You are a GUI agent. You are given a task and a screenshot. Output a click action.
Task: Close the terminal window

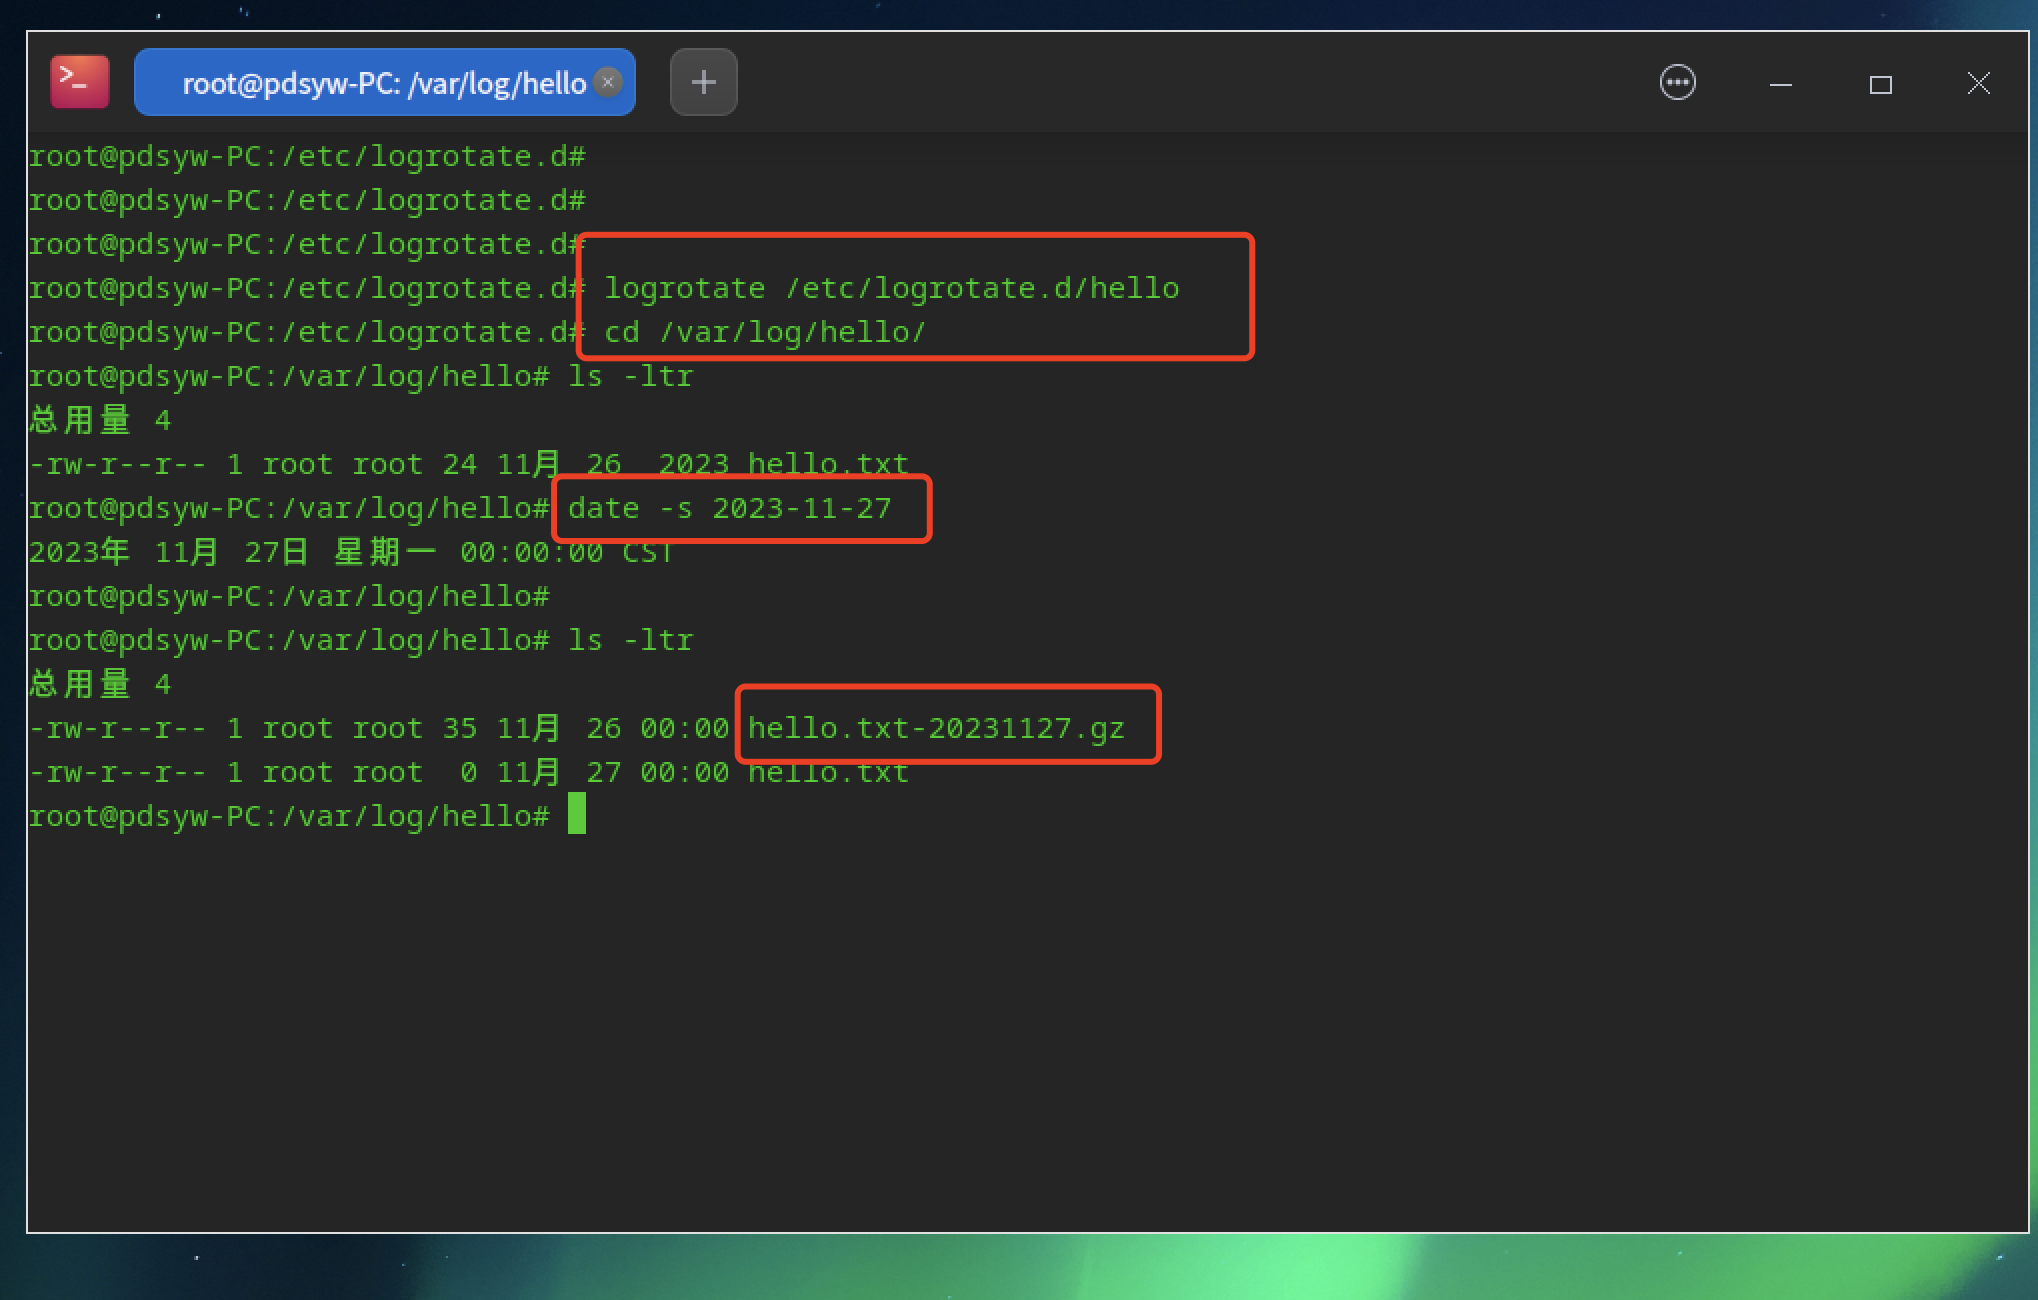click(x=1978, y=83)
